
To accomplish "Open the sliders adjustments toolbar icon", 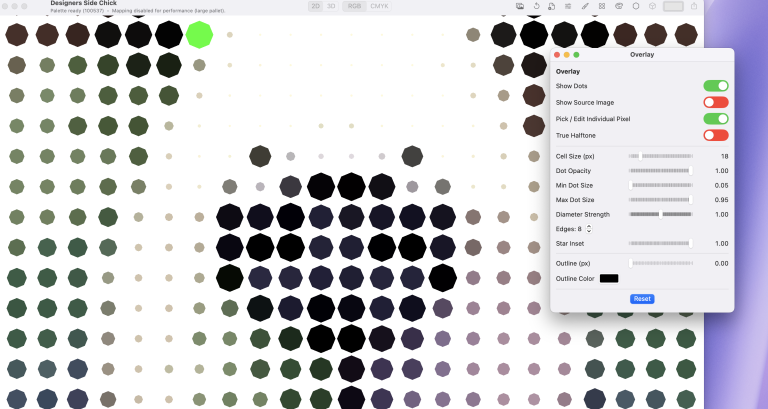I will click(x=568, y=6).
